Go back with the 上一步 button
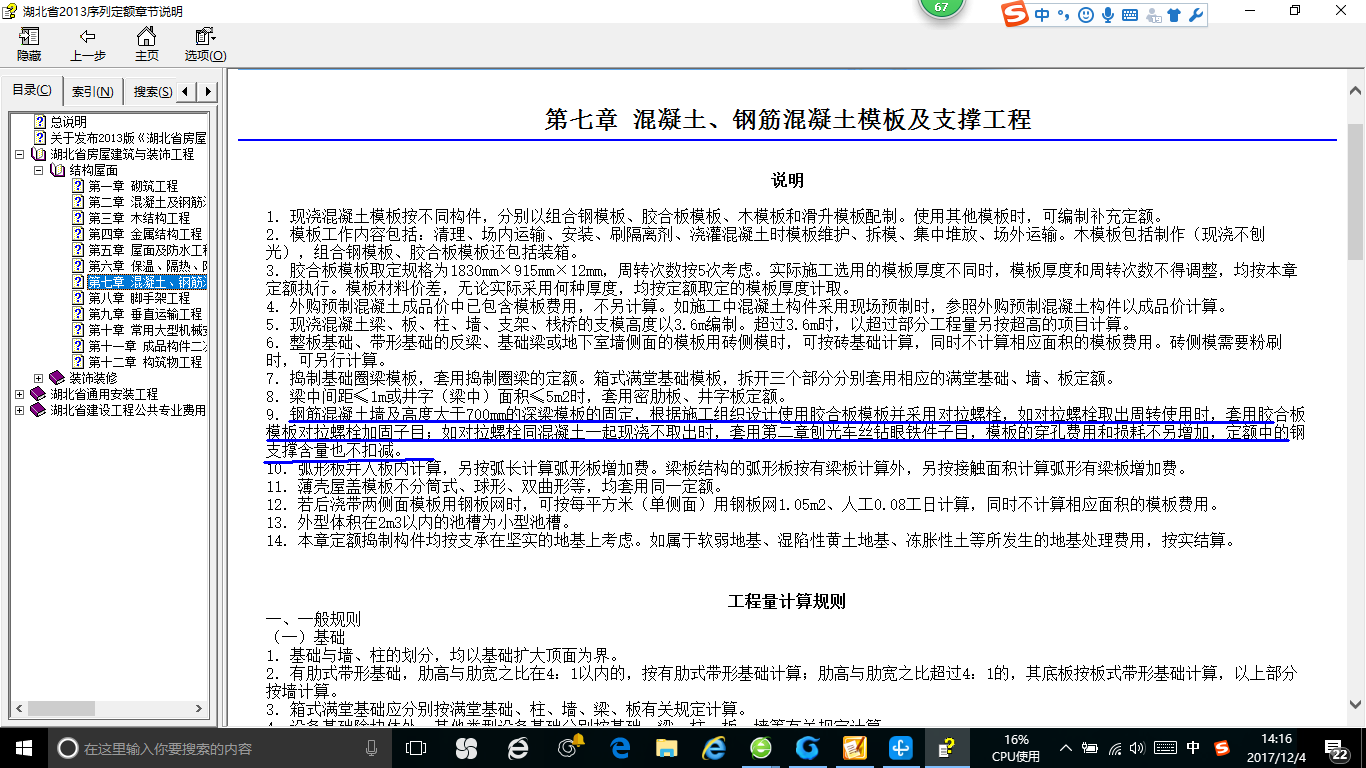The width and height of the screenshot is (1366, 768). point(88,45)
